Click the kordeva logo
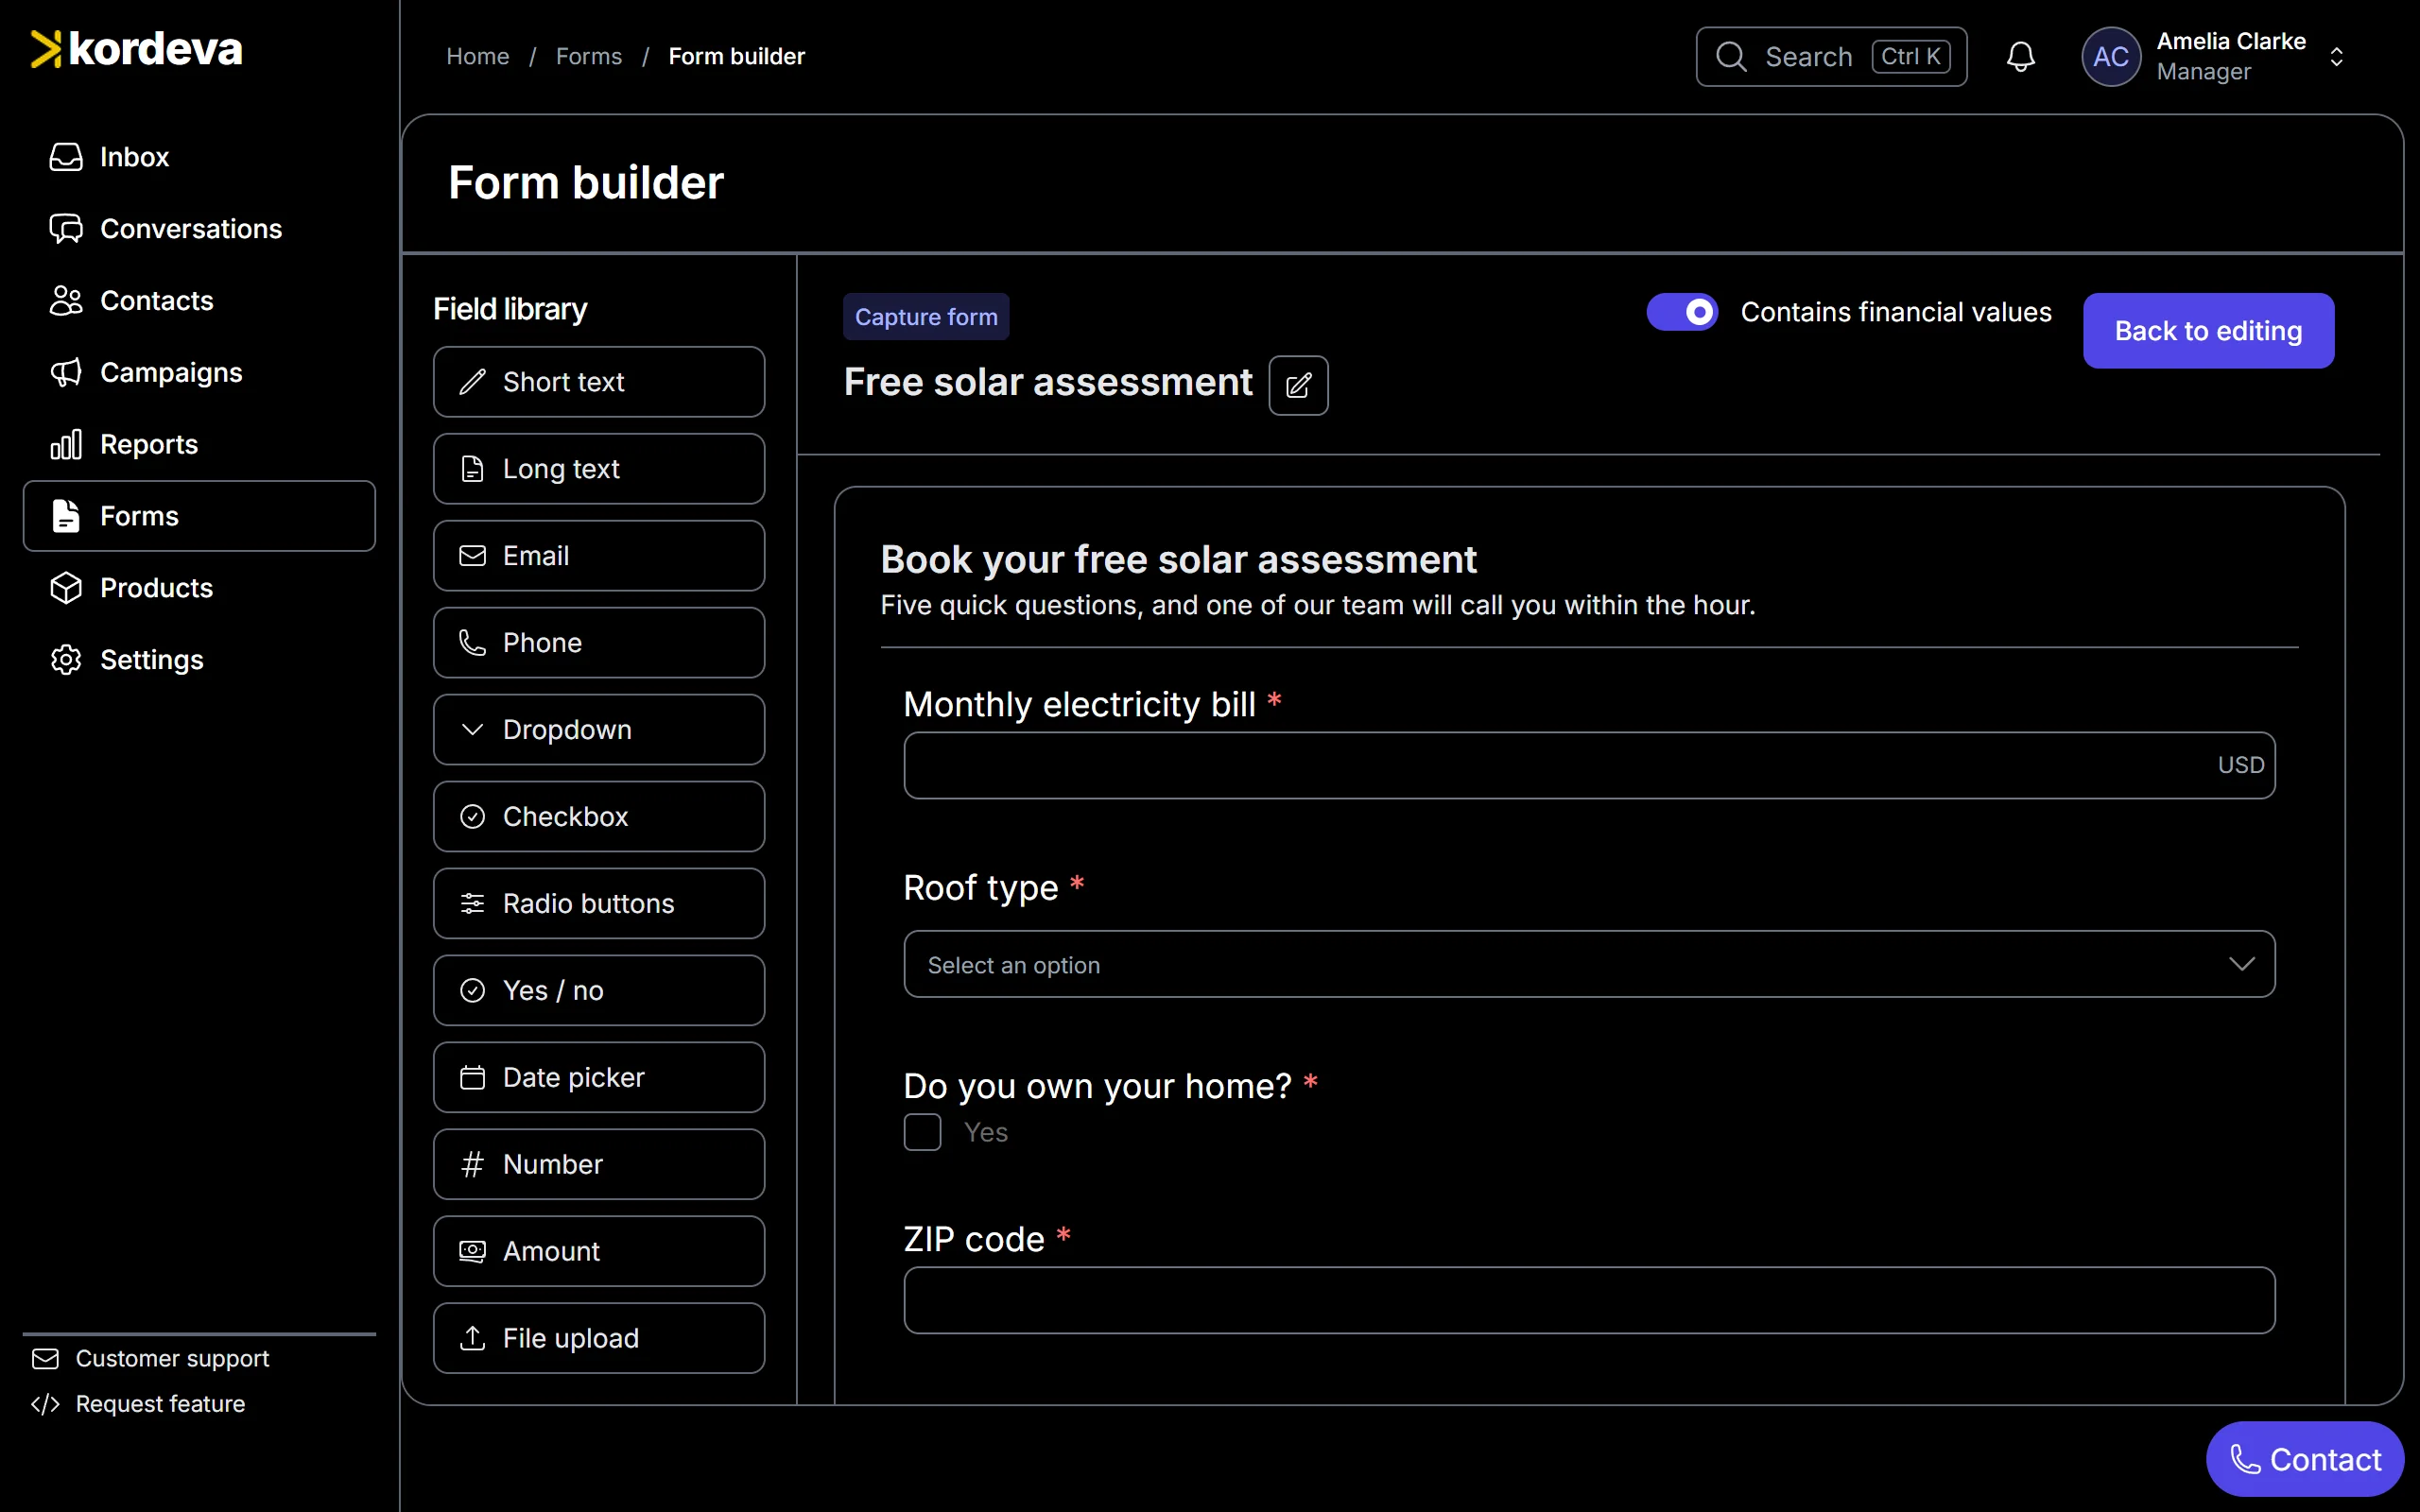2420x1512 pixels. 136,49
